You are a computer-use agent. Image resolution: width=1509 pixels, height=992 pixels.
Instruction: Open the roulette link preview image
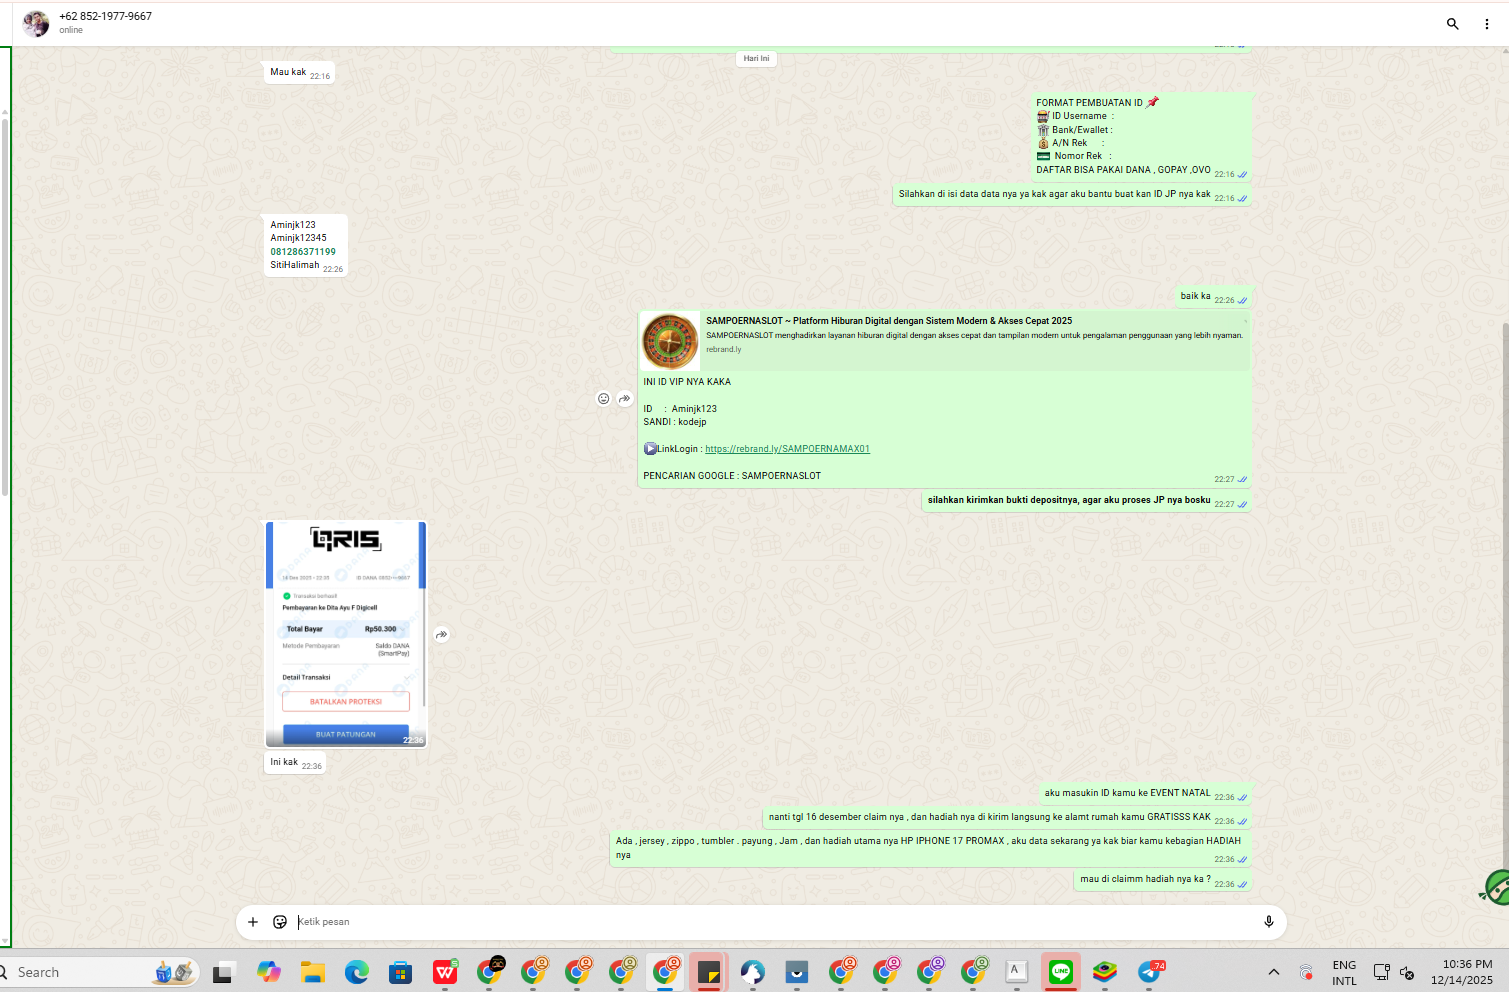(670, 341)
